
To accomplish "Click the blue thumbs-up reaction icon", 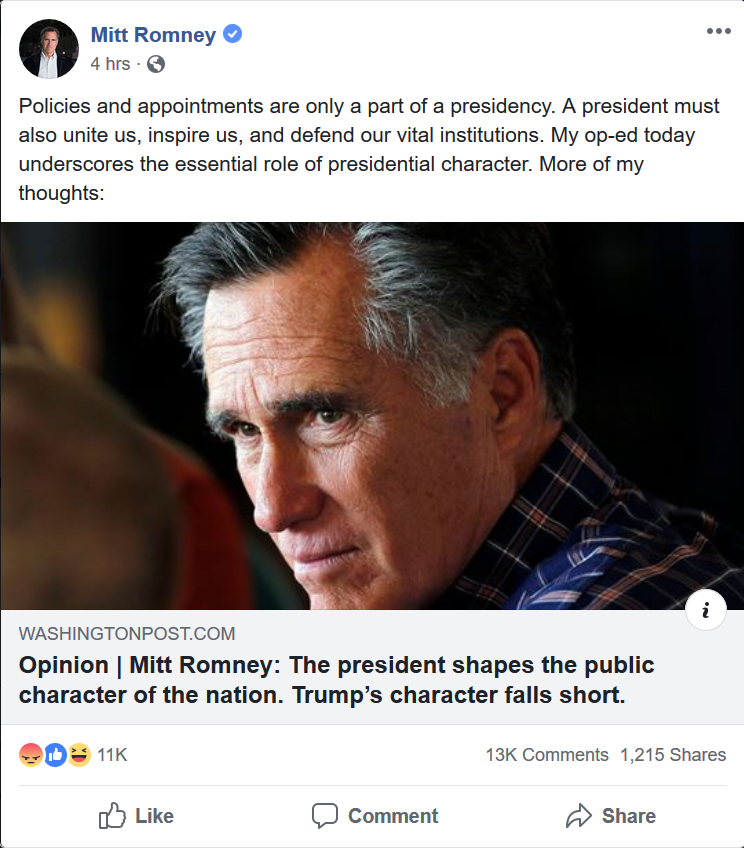I will click(x=55, y=755).
